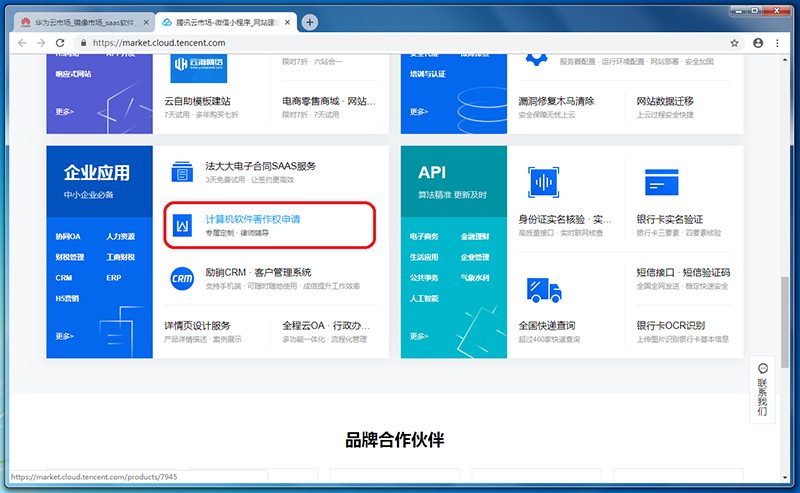
Task: View site security lock icon
Action: pos(83,43)
